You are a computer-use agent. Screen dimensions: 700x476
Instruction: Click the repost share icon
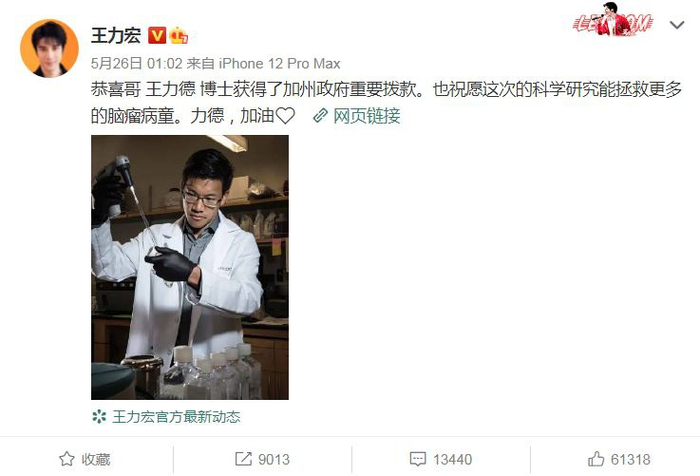pos(243,459)
